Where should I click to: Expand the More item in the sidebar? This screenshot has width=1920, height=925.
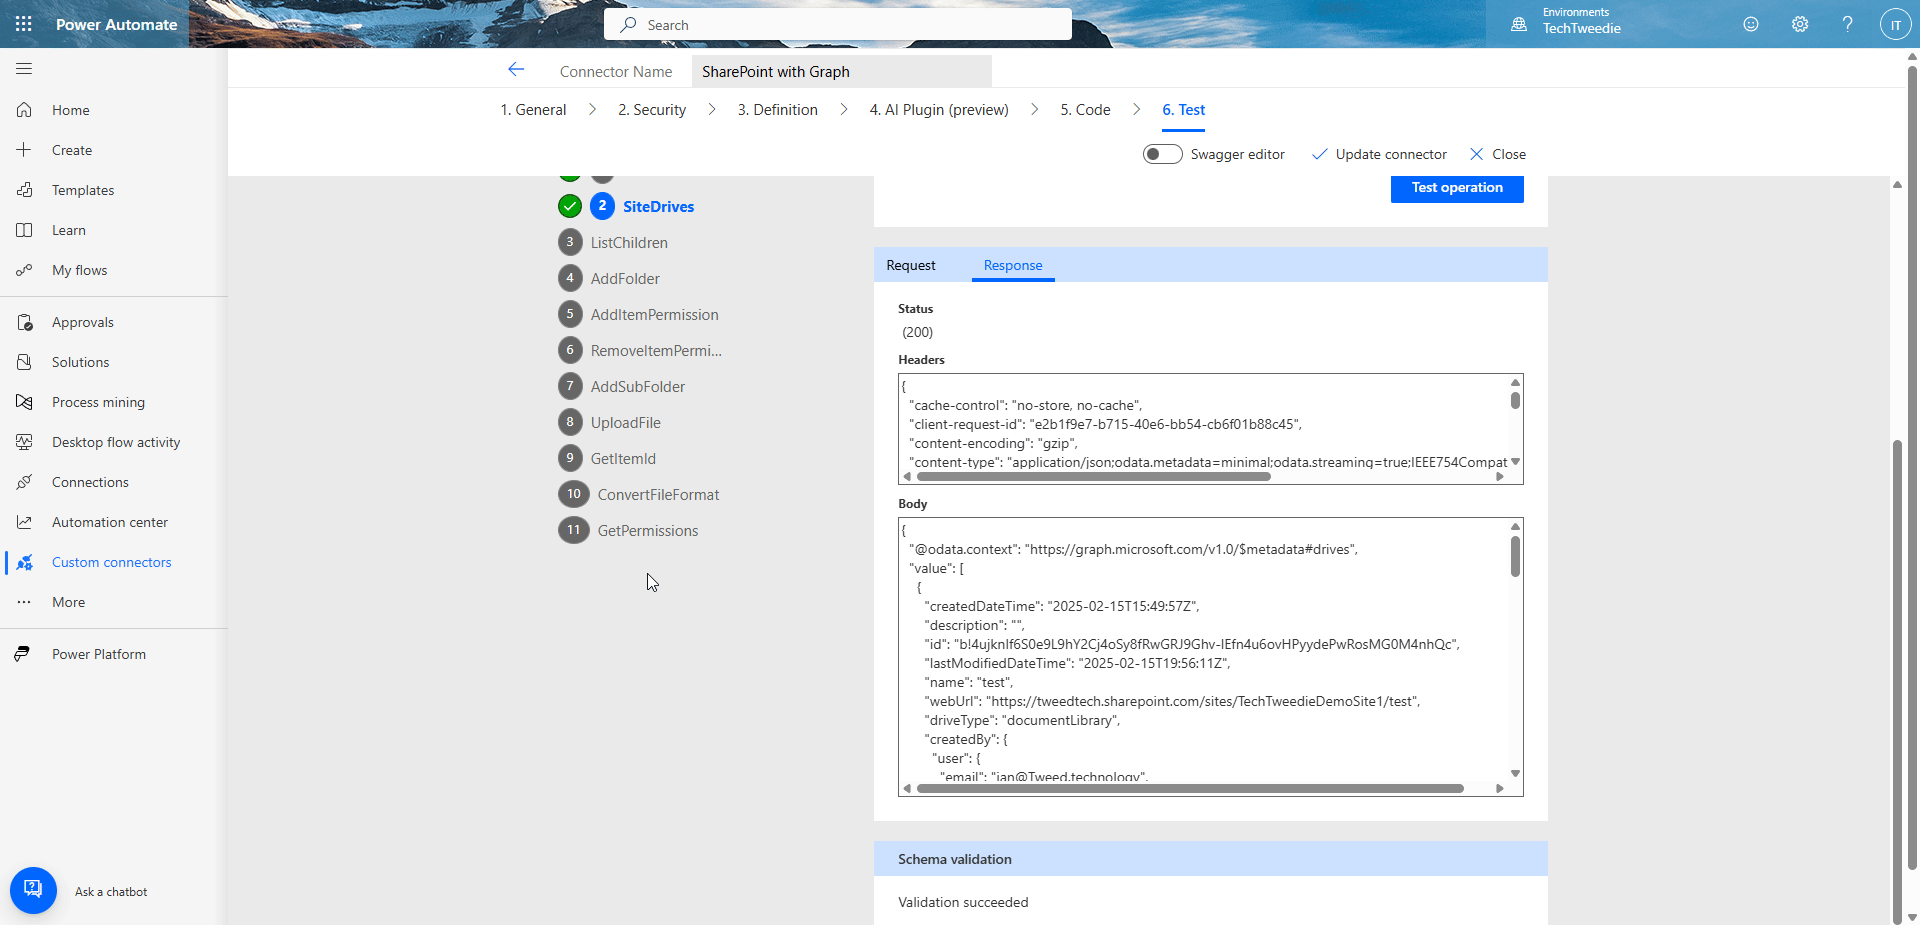(67, 602)
